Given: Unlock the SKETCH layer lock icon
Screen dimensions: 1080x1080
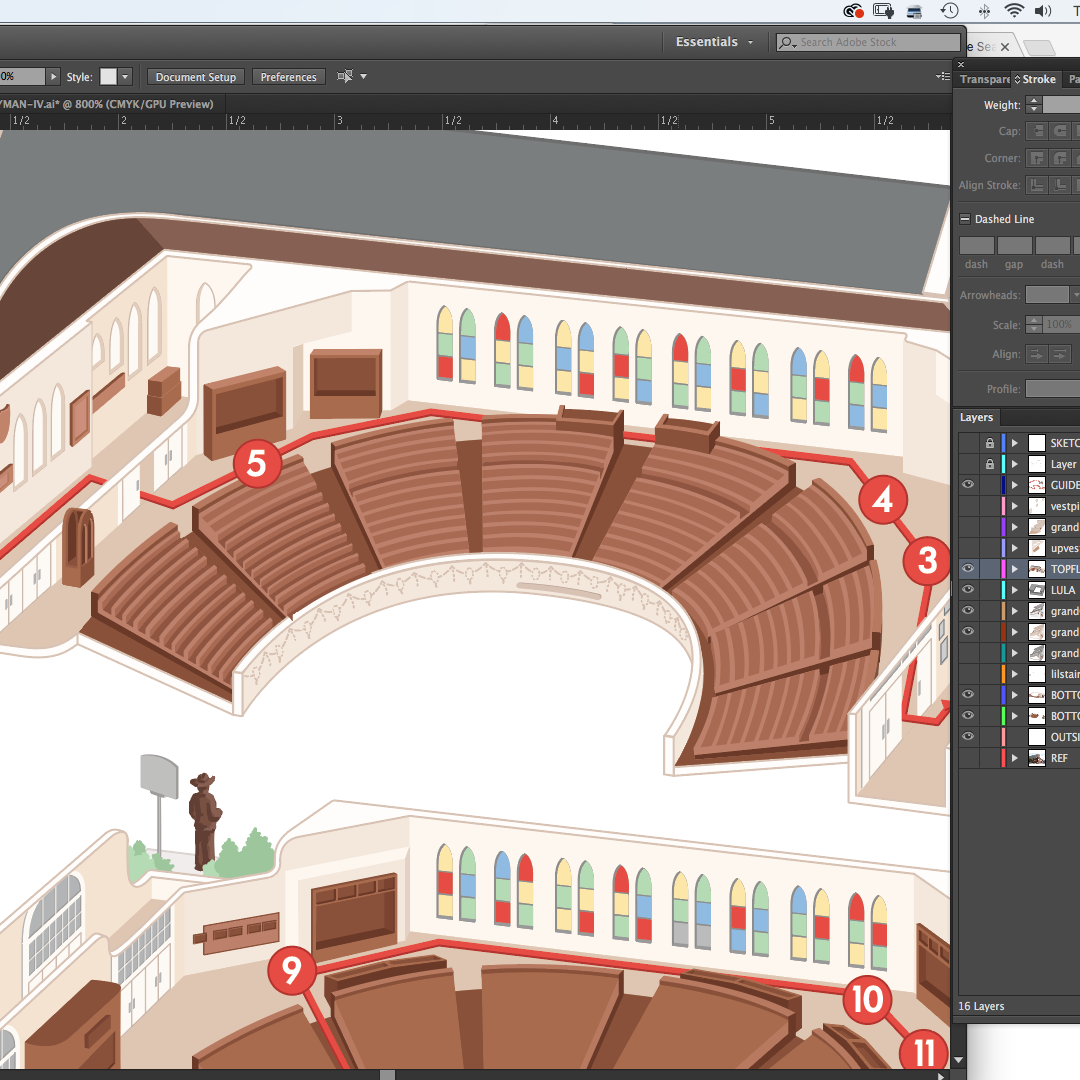Looking at the screenshot, I should [x=990, y=443].
